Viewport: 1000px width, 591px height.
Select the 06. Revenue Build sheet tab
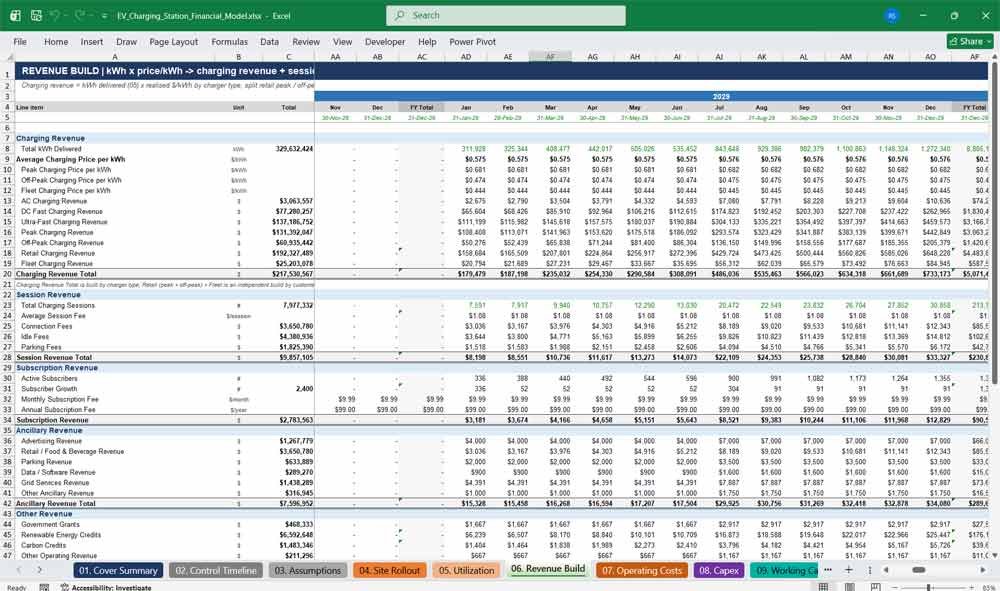pyautogui.click(x=548, y=569)
